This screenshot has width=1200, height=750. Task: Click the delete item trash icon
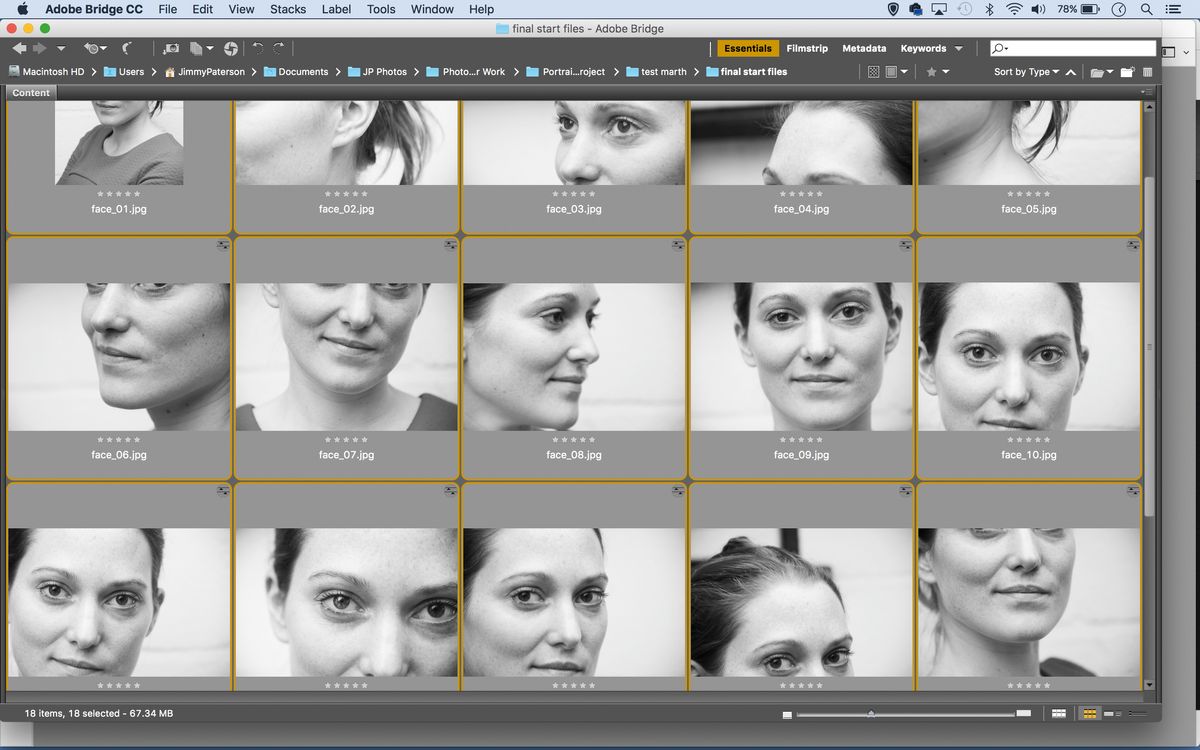[x=1147, y=71]
